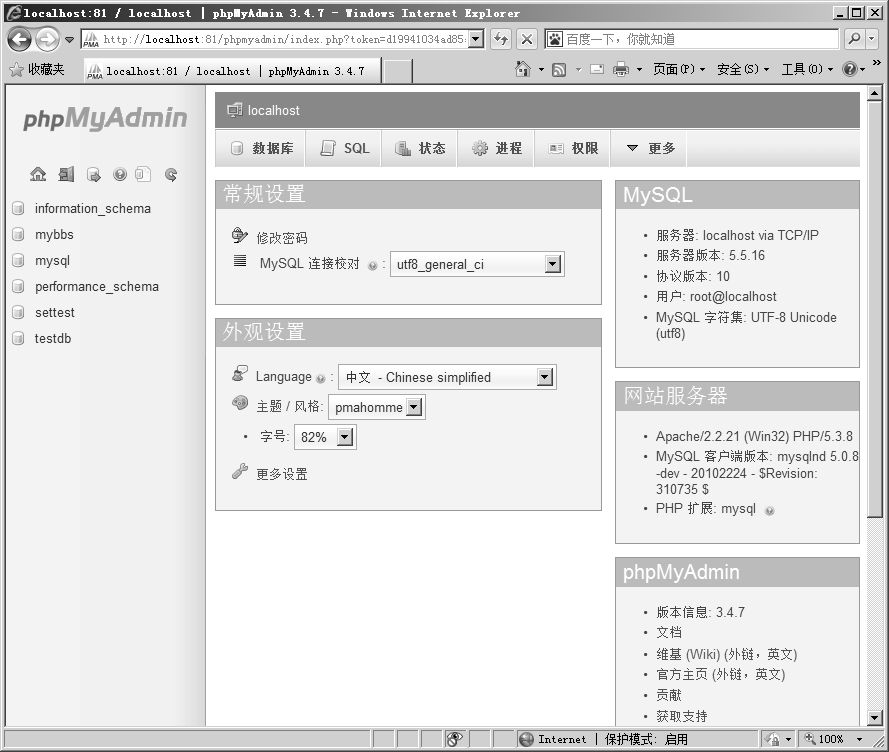Click the Refresh icon beside the address bar
This screenshot has width=889, height=752.
501,39
